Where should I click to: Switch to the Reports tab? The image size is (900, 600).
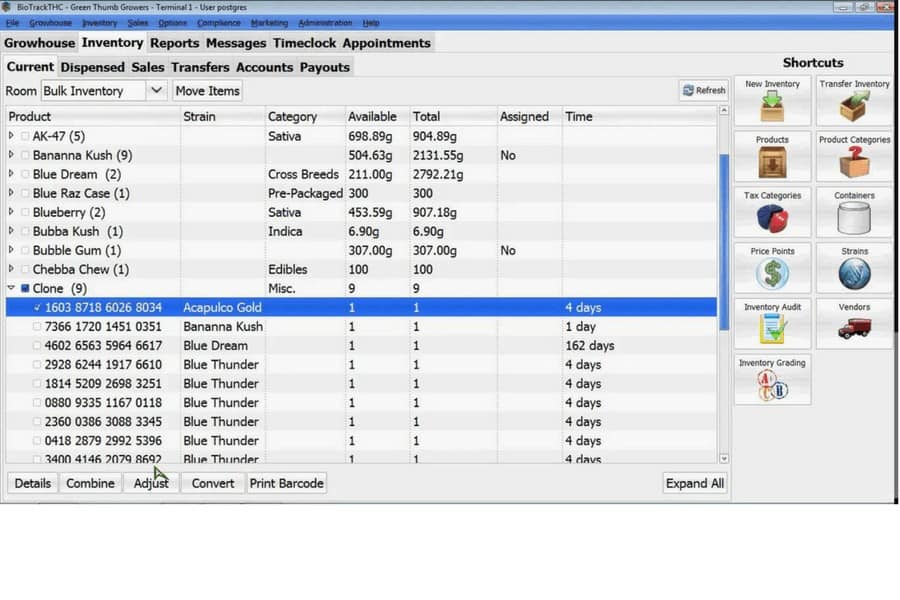click(x=174, y=43)
